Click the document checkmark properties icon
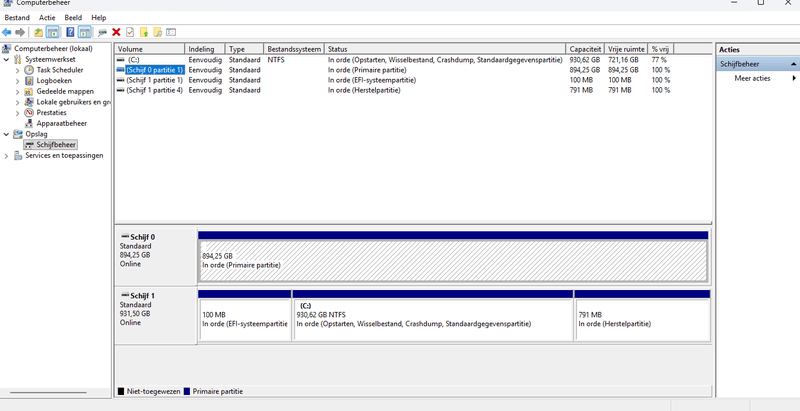 click(x=130, y=32)
